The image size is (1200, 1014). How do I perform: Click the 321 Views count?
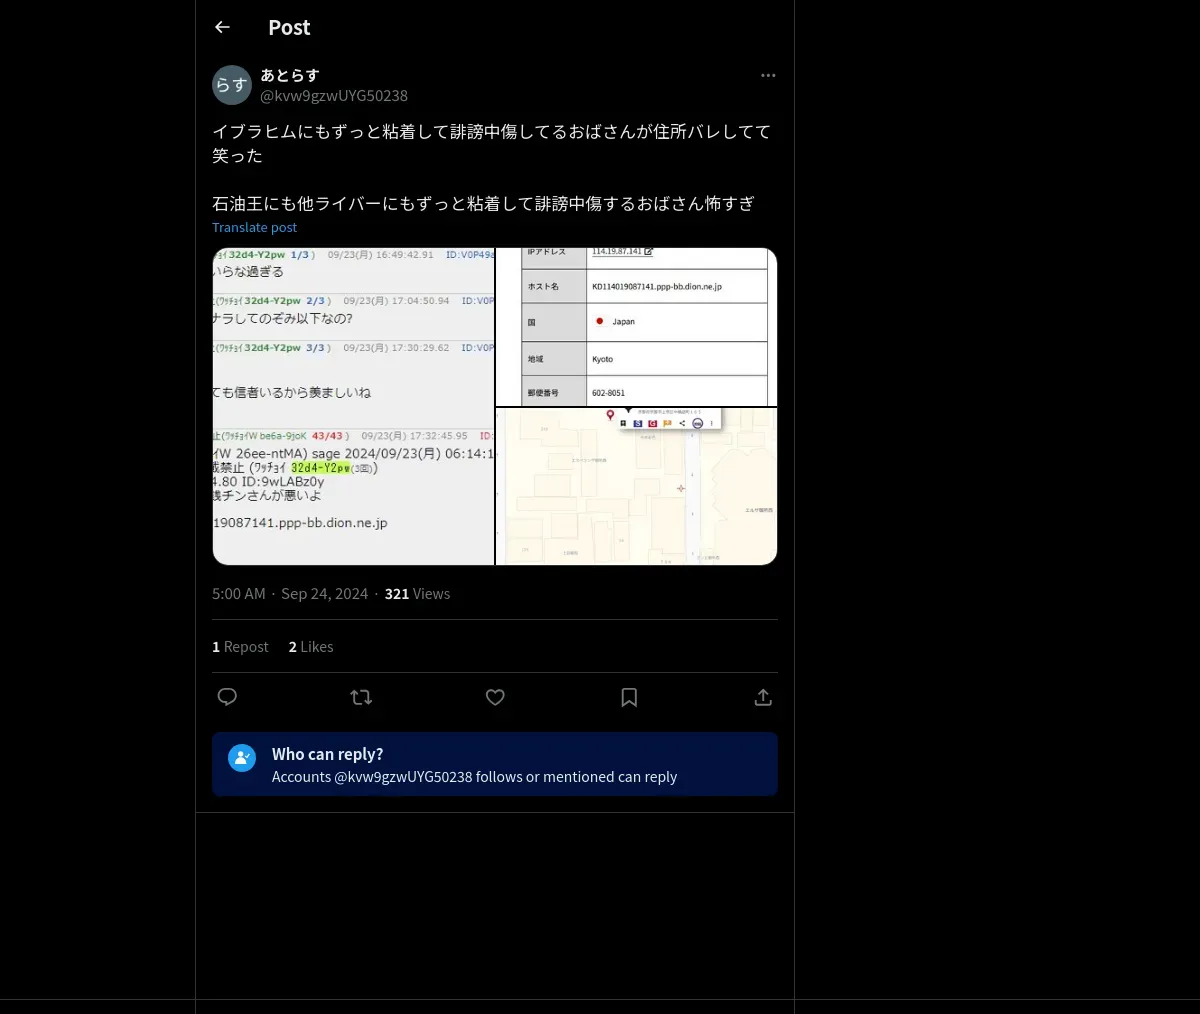point(417,593)
